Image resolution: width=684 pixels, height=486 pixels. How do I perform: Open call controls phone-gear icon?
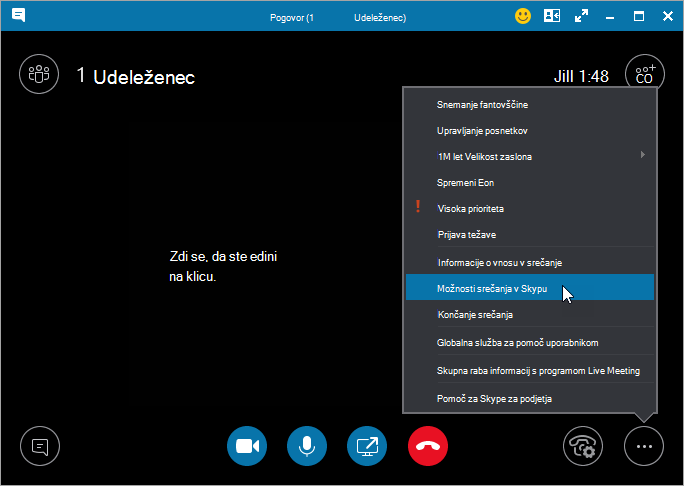(583, 446)
